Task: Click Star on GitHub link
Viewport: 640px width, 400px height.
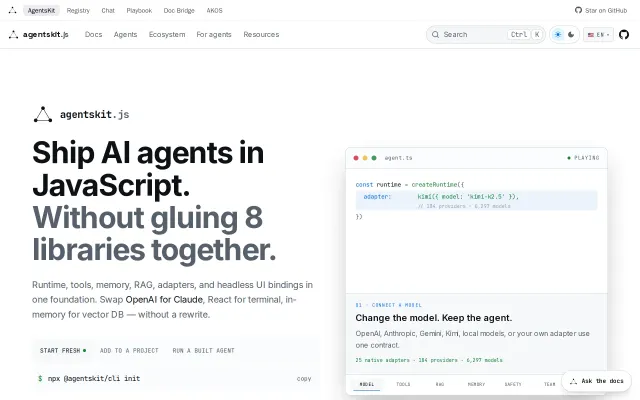Action: pos(601,10)
